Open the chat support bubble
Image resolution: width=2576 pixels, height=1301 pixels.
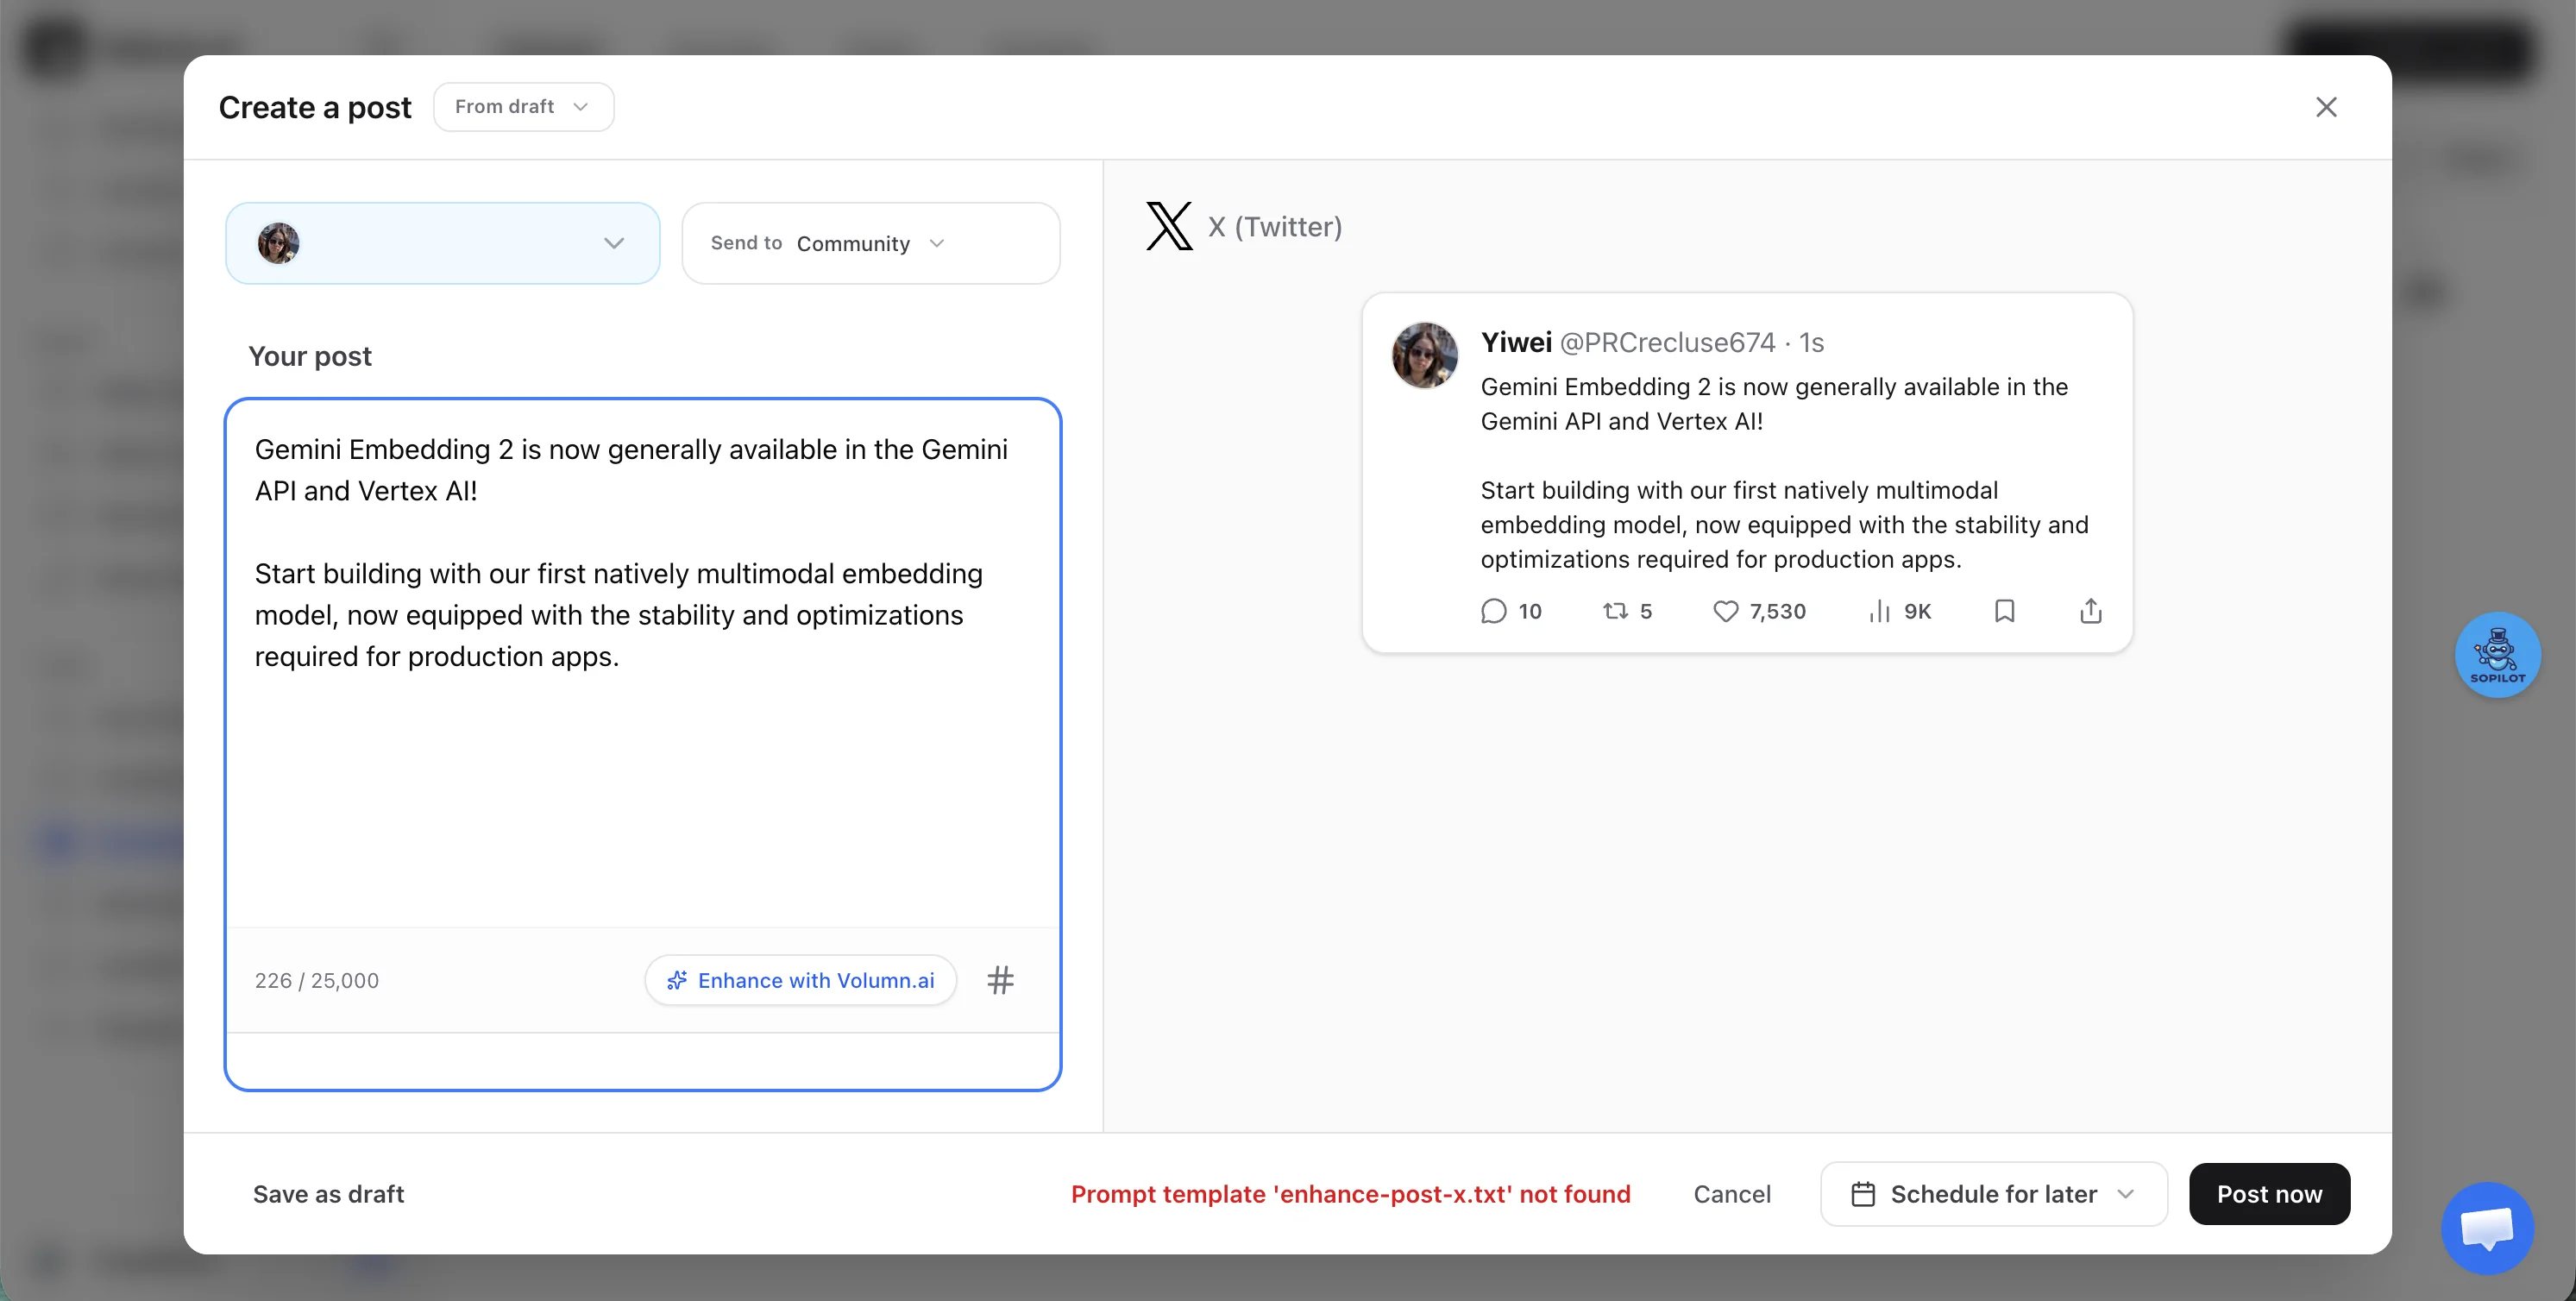click(2487, 1228)
